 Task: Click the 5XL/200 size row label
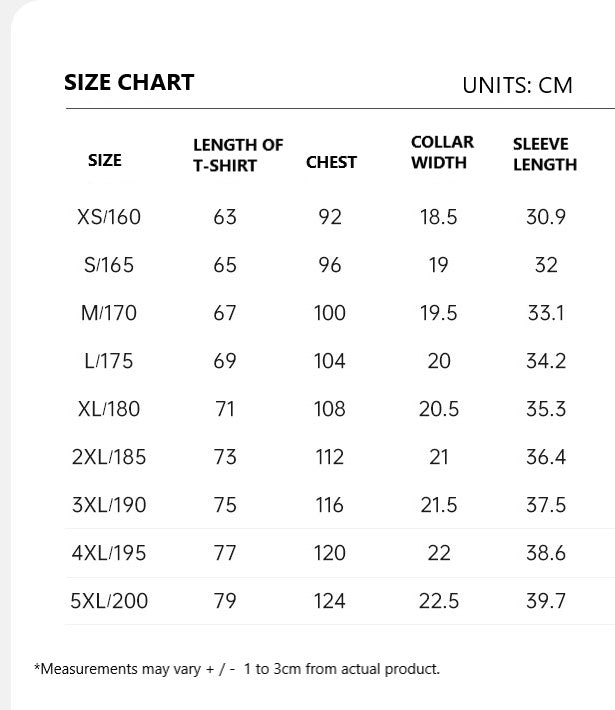coord(109,601)
